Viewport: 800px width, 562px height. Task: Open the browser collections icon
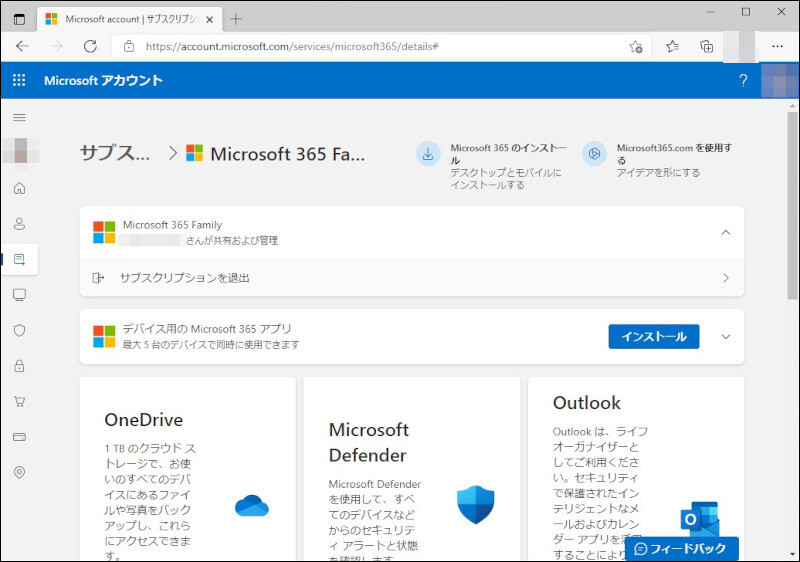707,47
